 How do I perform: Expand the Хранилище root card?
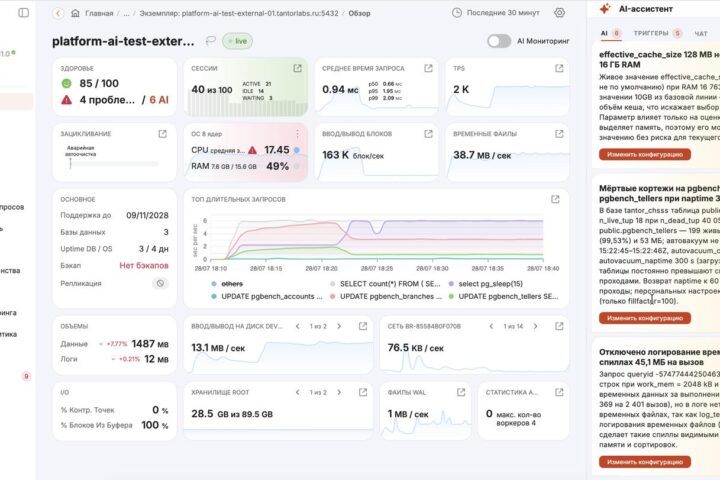pos(363,392)
